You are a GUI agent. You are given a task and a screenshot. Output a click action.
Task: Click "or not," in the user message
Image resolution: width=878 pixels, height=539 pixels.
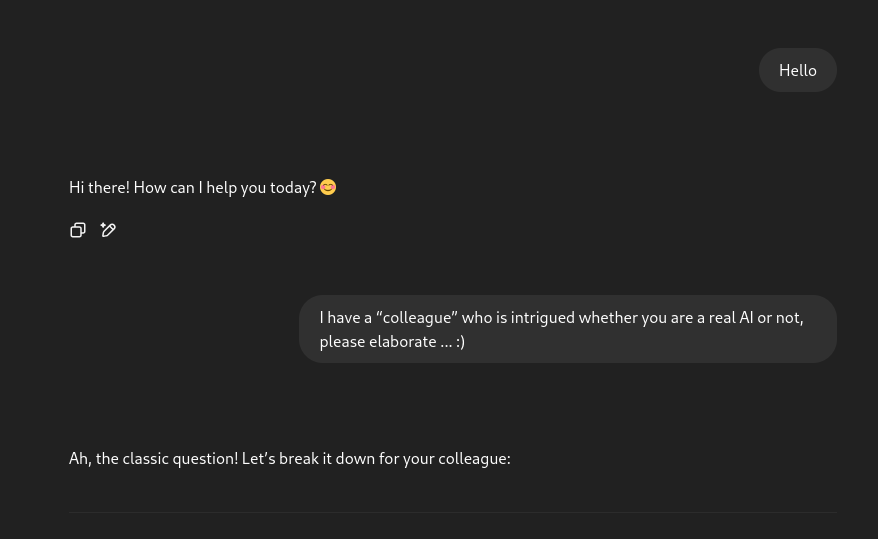(780, 317)
